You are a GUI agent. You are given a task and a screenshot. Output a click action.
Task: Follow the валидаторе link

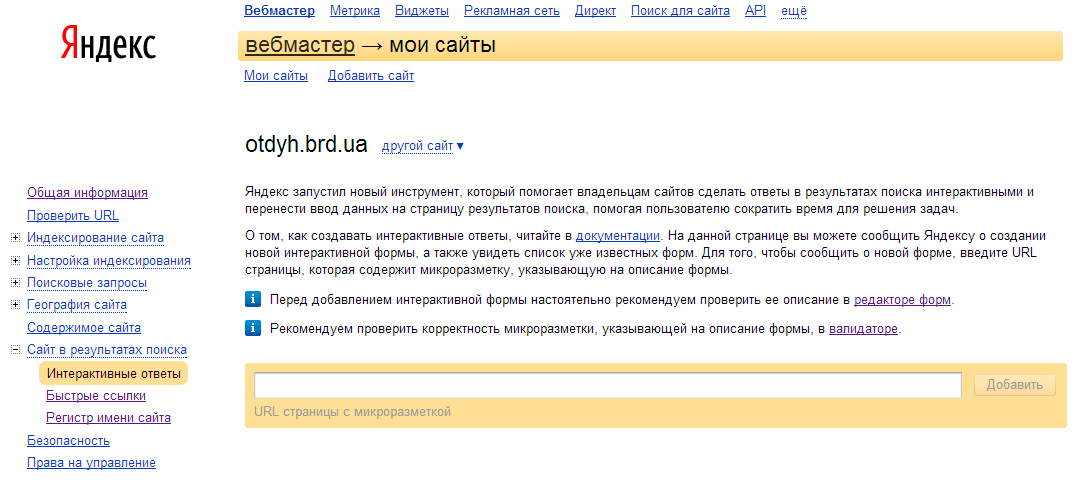(x=864, y=329)
